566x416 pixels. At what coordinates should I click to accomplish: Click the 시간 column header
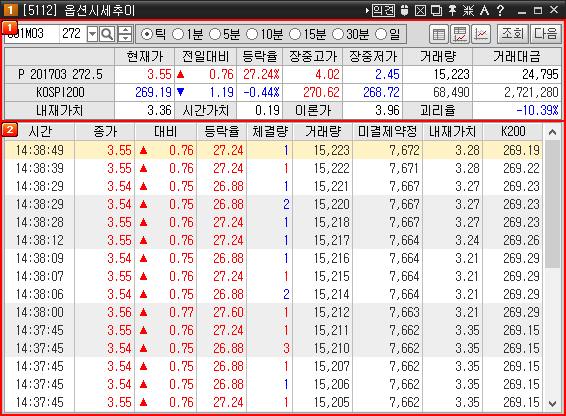tap(39, 131)
